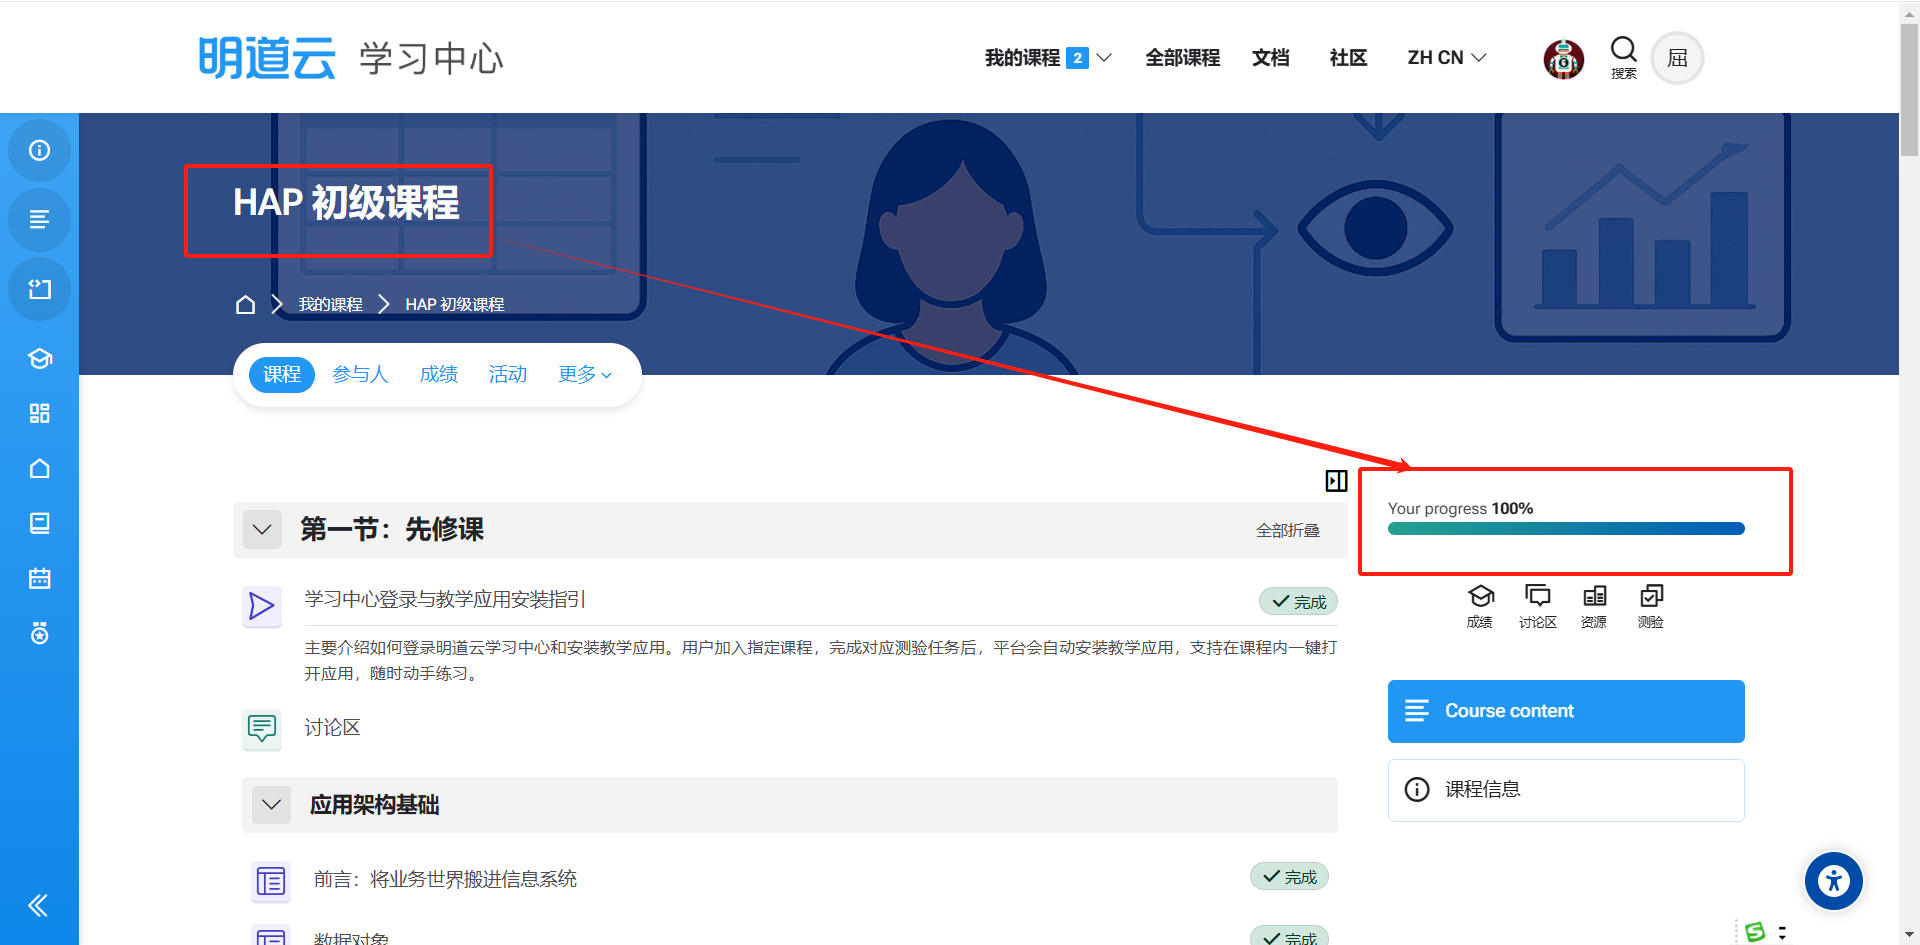The image size is (1920, 945).
Task: Click the Course content button
Action: (1566, 711)
